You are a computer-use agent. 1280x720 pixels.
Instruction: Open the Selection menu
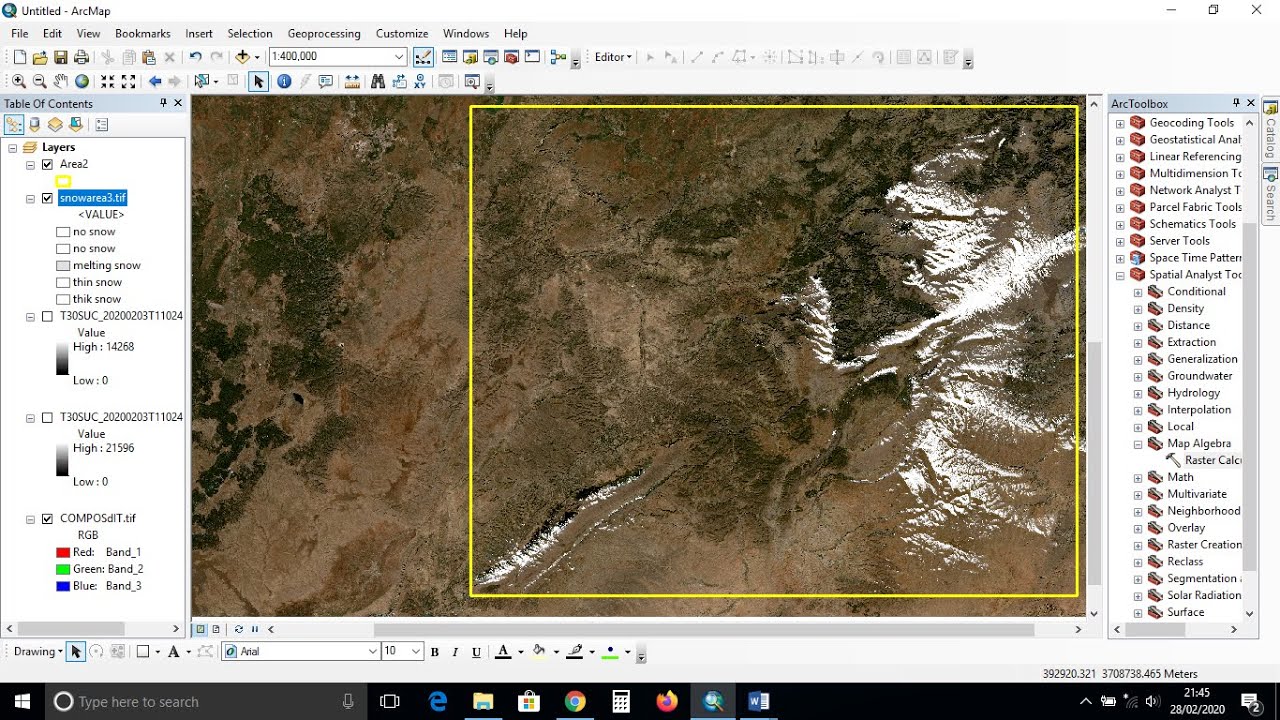(249, 33)
